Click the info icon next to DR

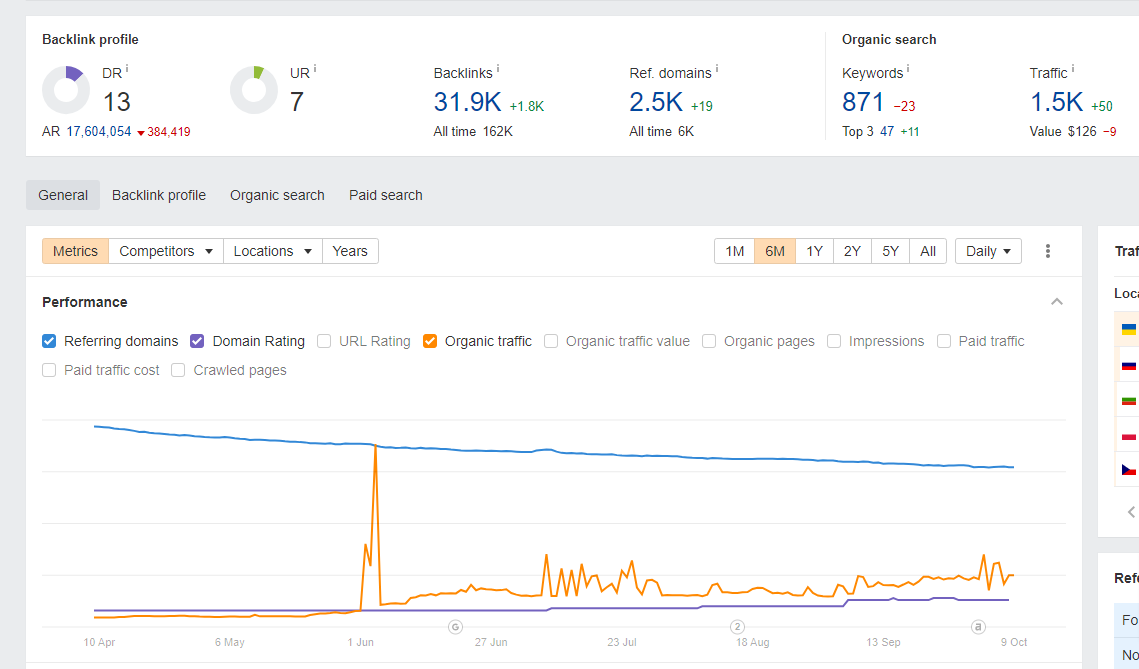pyautogui.click(x=127, y=69)
